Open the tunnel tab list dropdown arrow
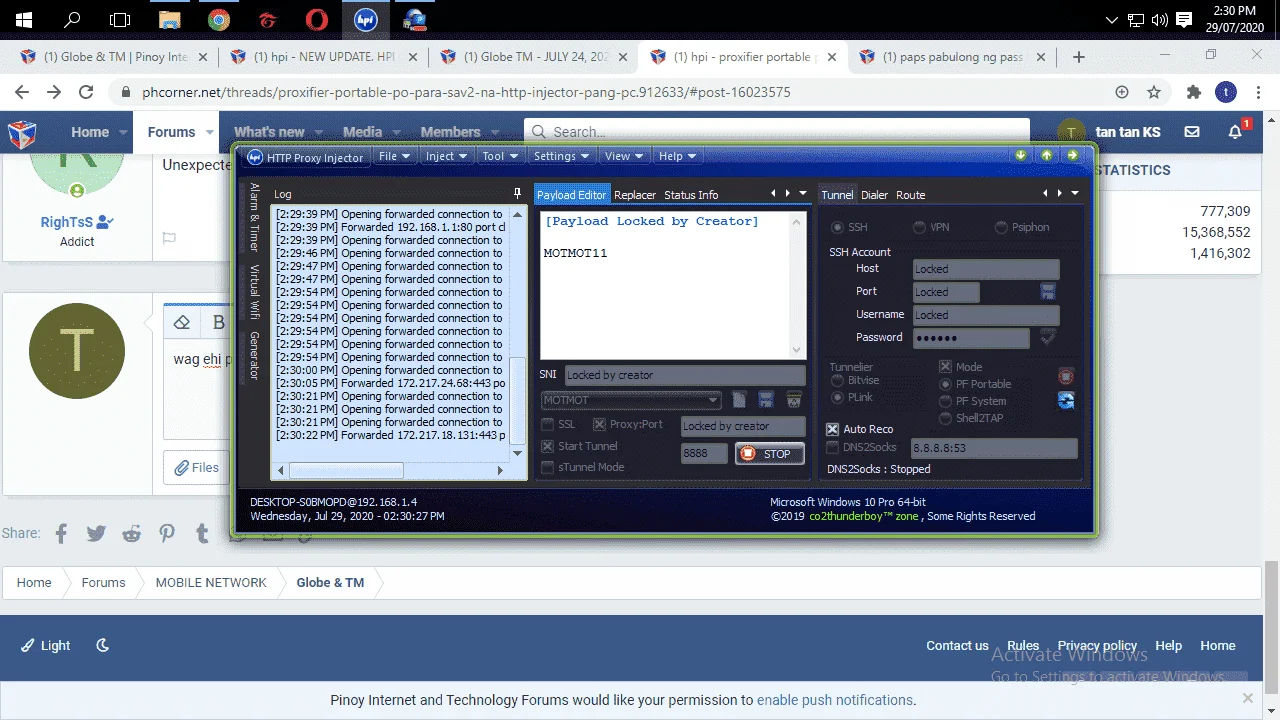The image size is (1280, 720). (1075, 193)
